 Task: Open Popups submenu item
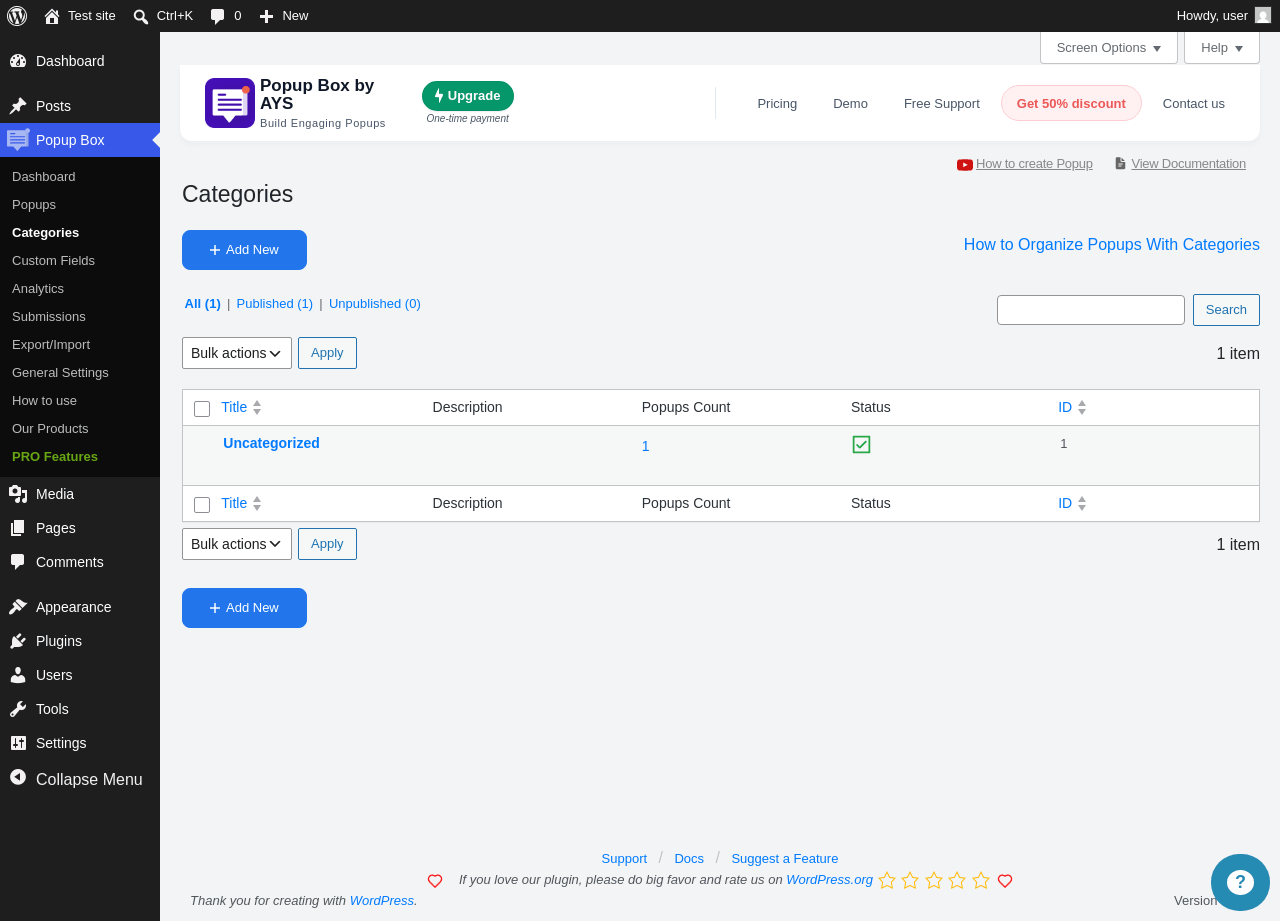pos(34,204)
